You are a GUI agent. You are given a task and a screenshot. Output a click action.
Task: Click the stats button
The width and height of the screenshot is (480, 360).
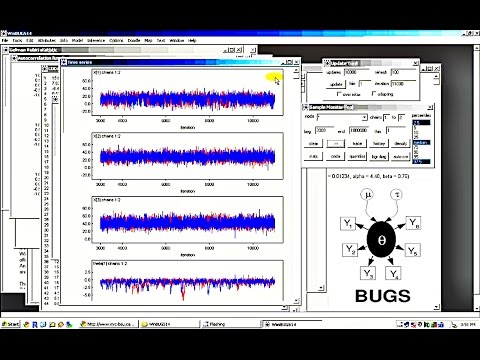313,156
